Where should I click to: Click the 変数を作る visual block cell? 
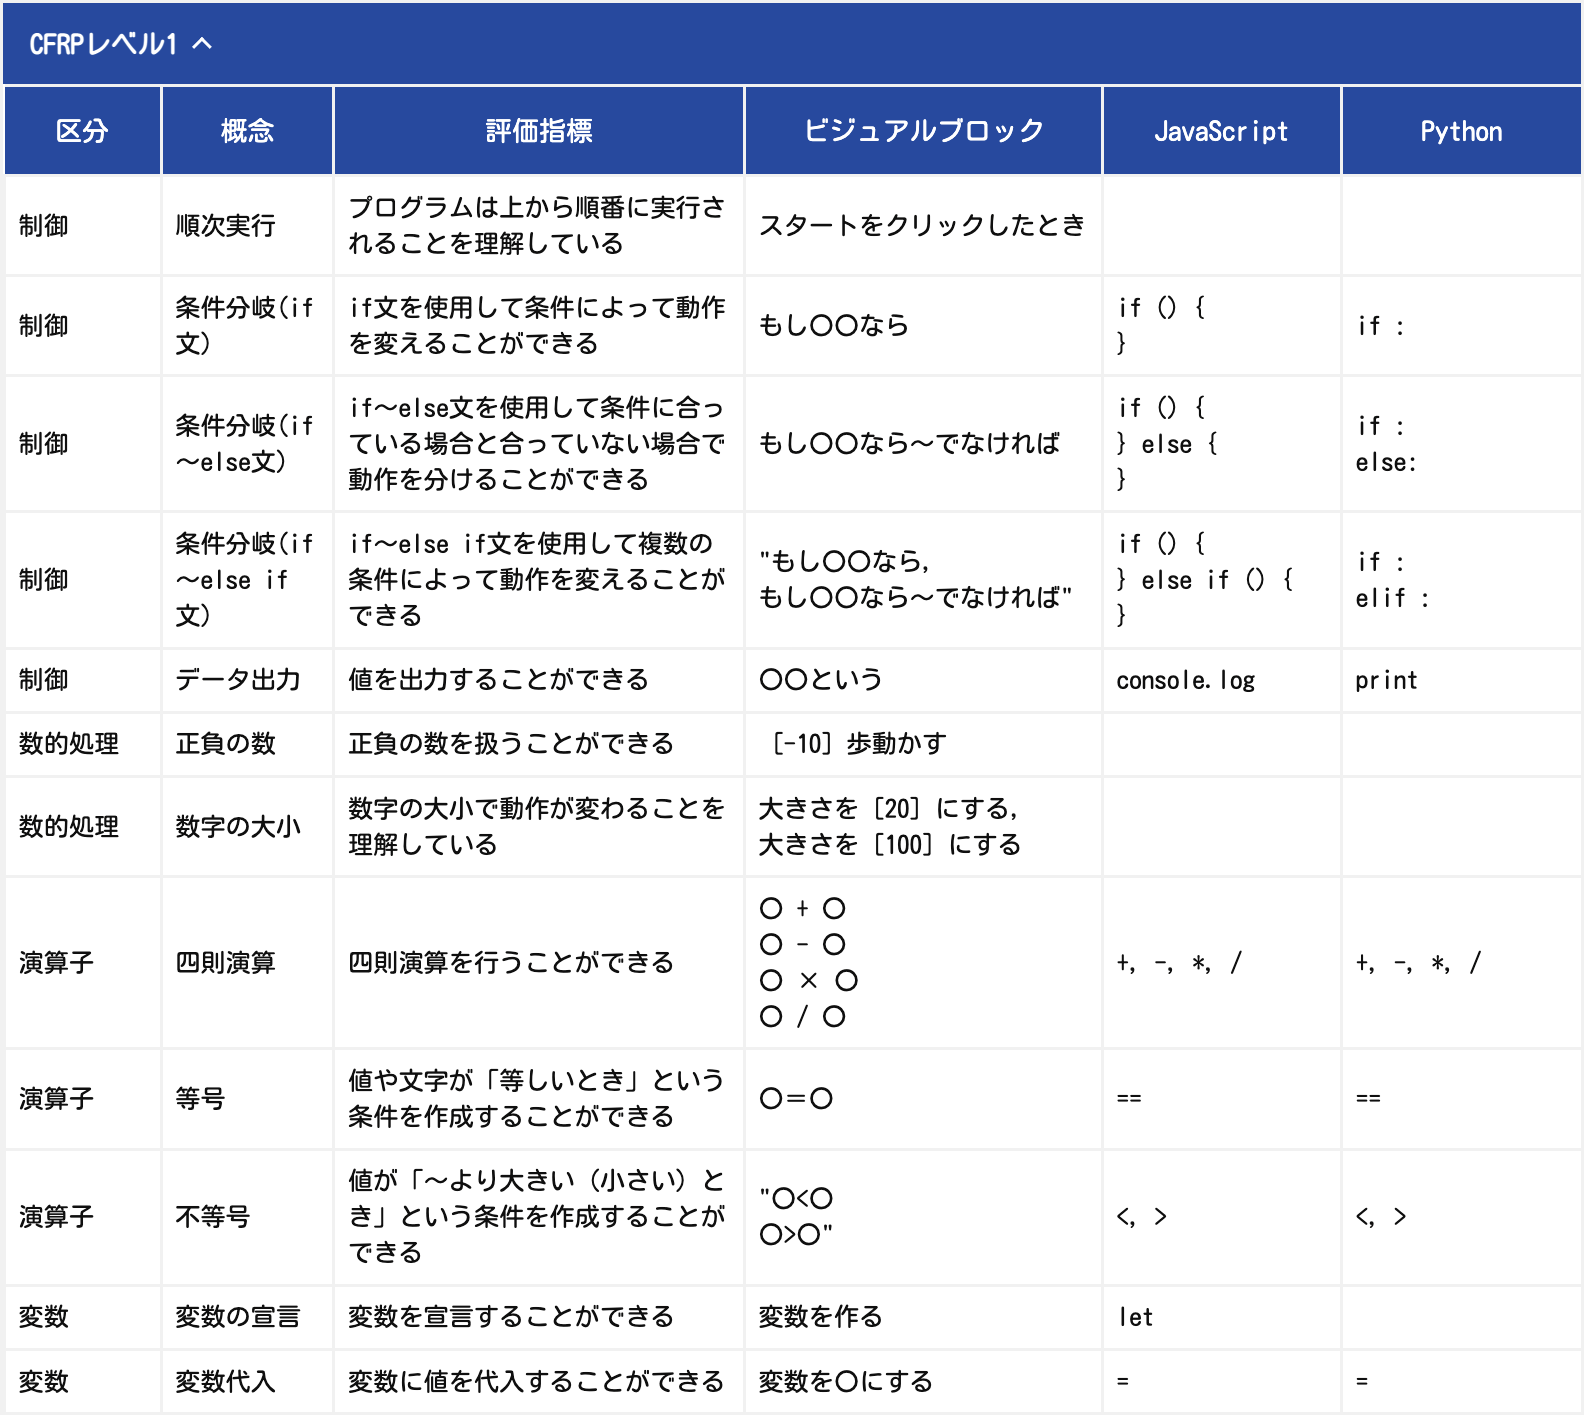click(820, 1317)
